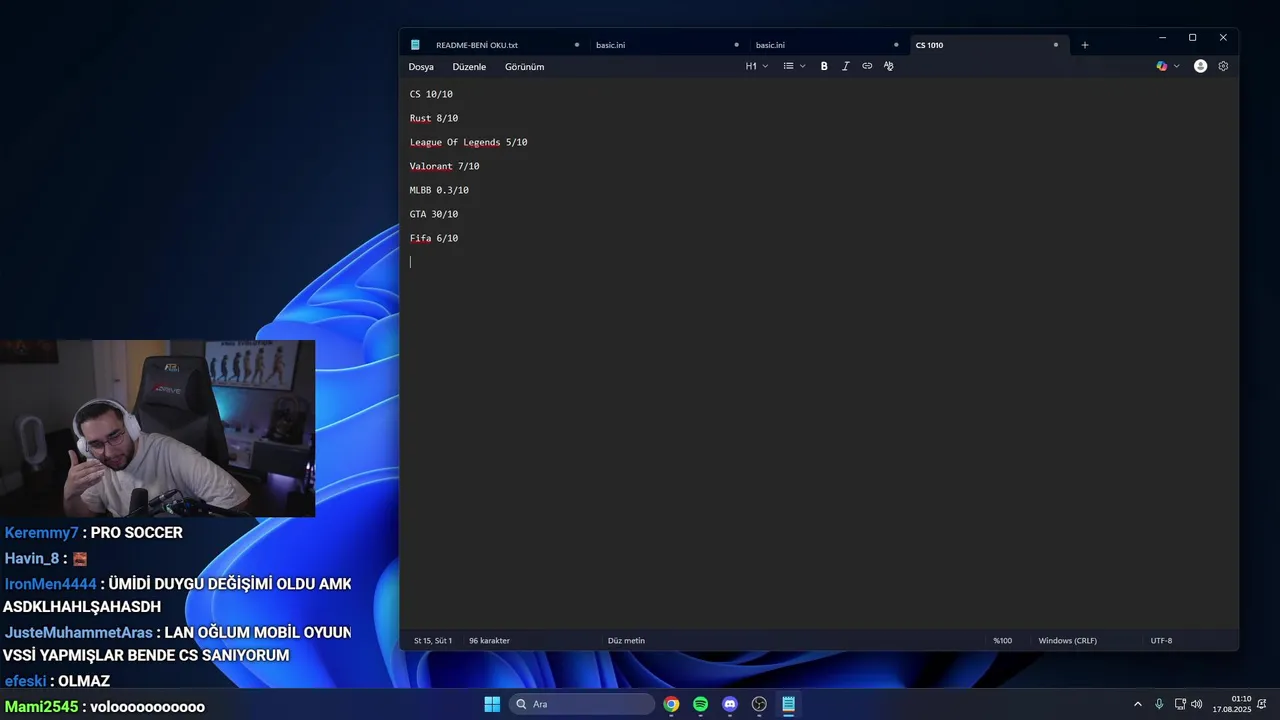Click chat username Keremmy7
Image resolution: width=1280 pixels, height=720 pixels.
click(41, 533)
